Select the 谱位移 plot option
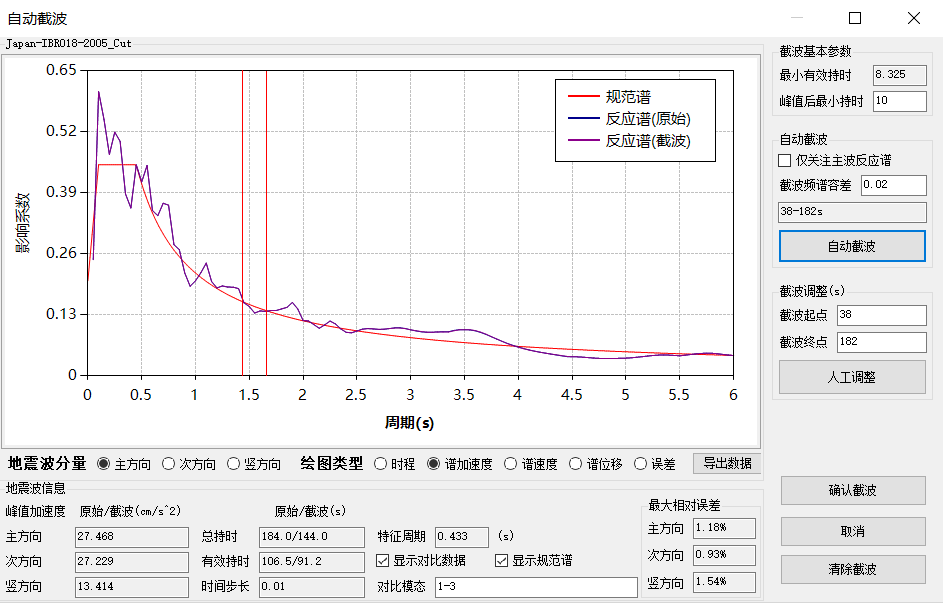This screenshot has width=943, height=603. pyautogui.click(x=576, y=464)
